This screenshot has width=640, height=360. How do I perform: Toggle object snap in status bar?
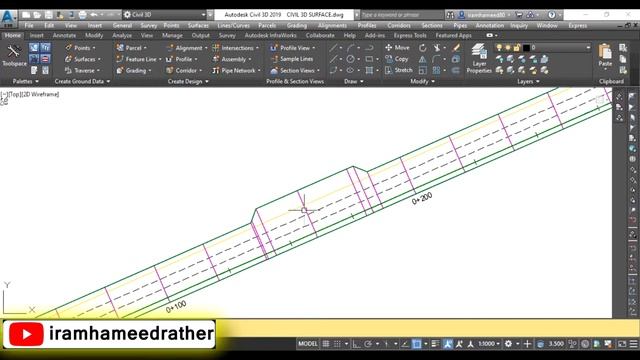pos(416,344)
